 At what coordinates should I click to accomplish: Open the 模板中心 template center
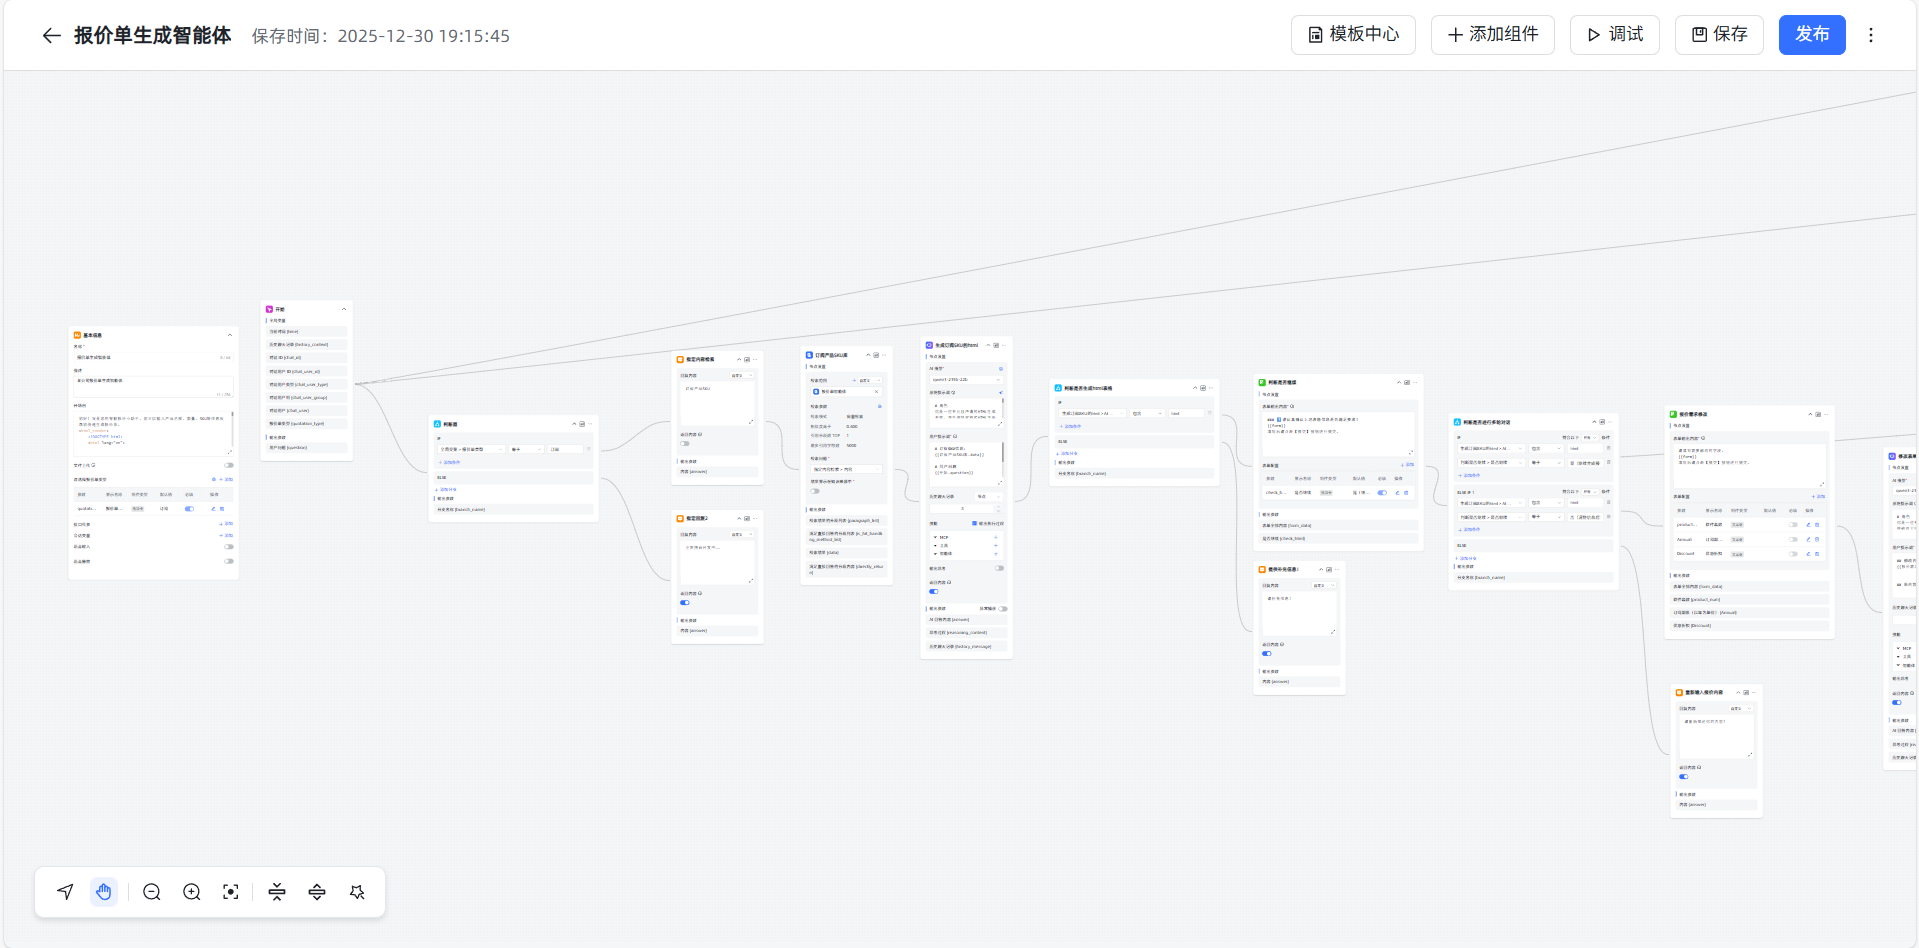[x=1353, y=35]
